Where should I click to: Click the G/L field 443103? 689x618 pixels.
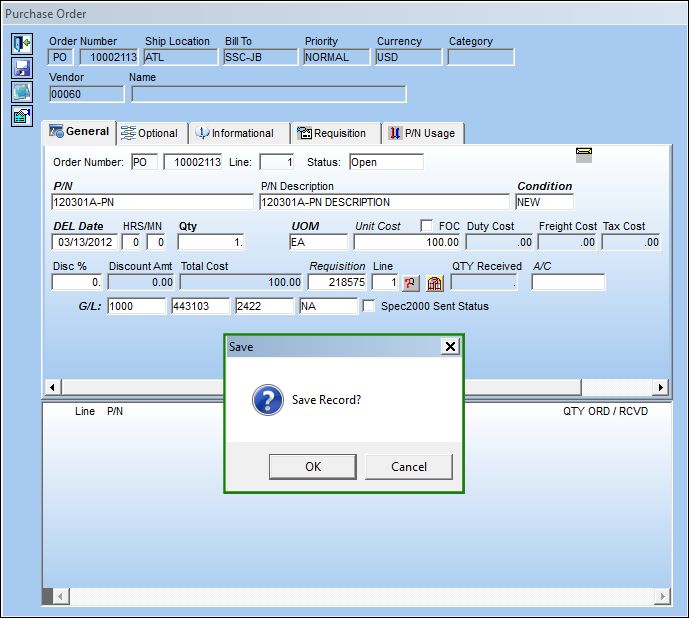click(x=201, y=306)
